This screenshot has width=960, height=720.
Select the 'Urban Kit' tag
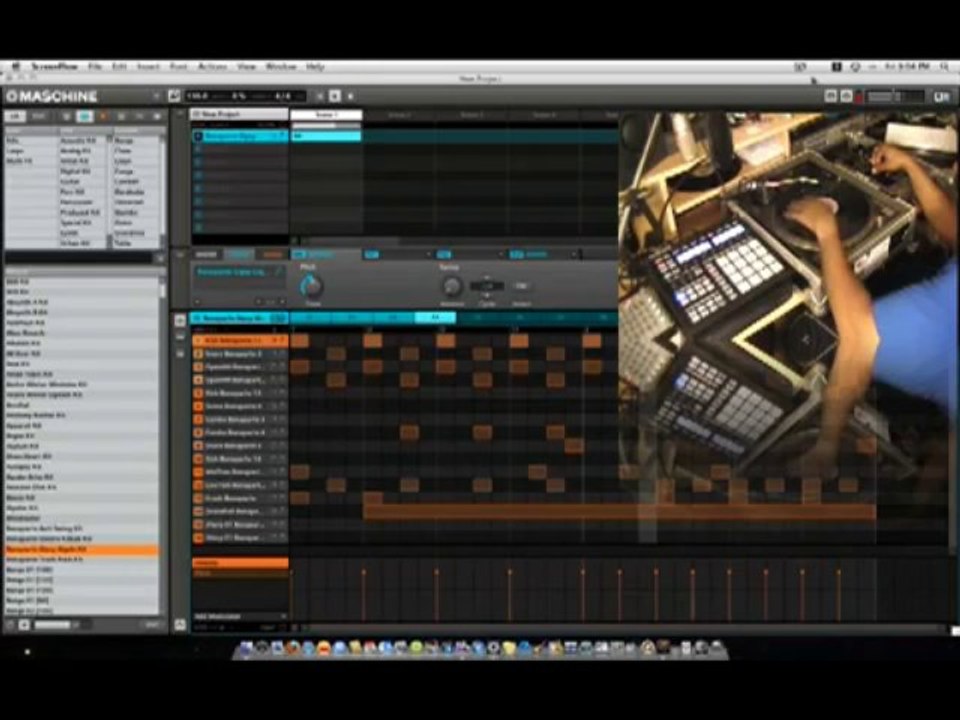pyautogui.click(x=75, y=243)
